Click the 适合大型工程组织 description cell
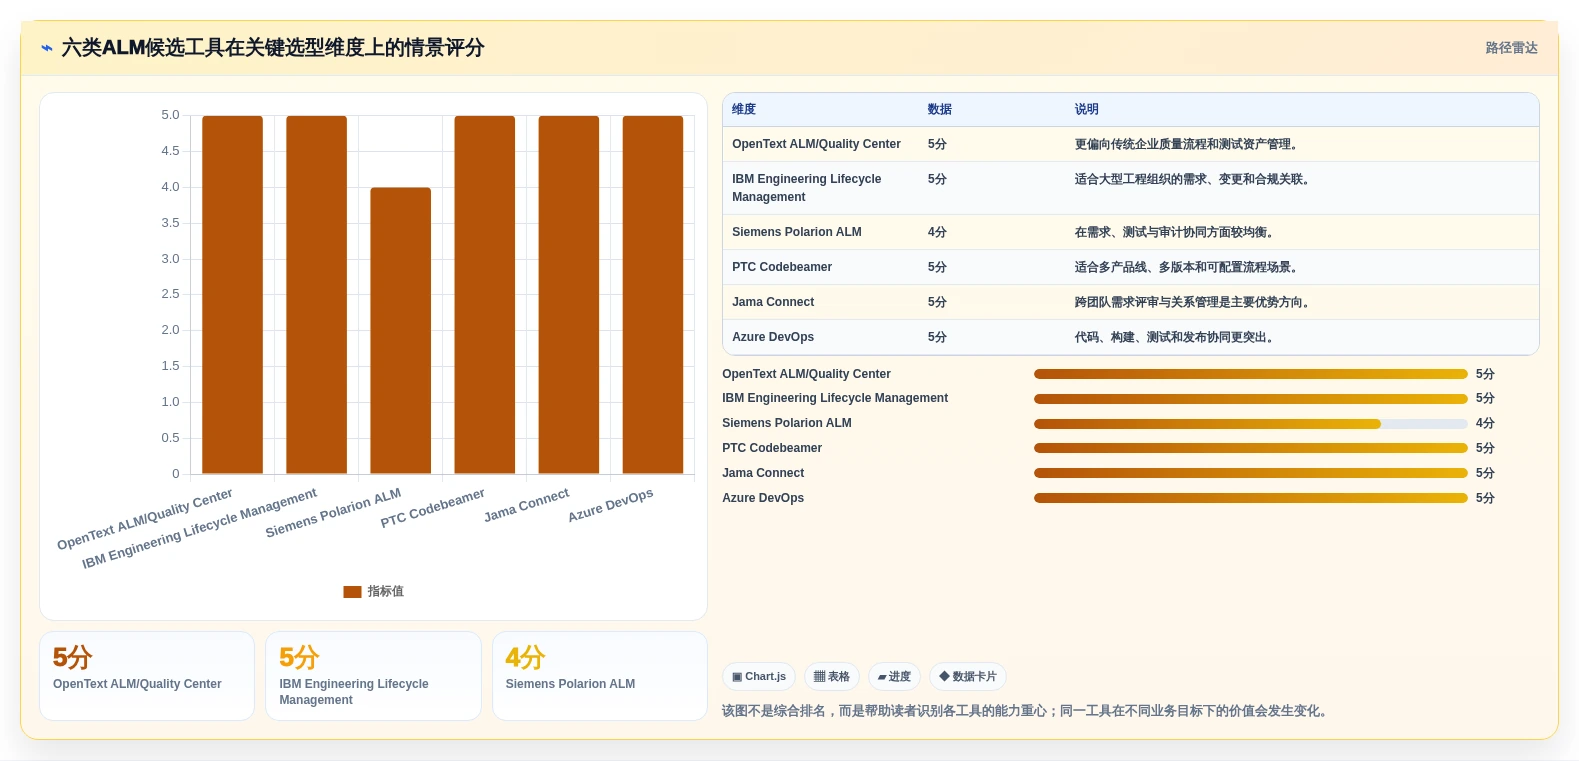The width and height of the screenshot is (1579, 761). click(x=1194, y=179)
